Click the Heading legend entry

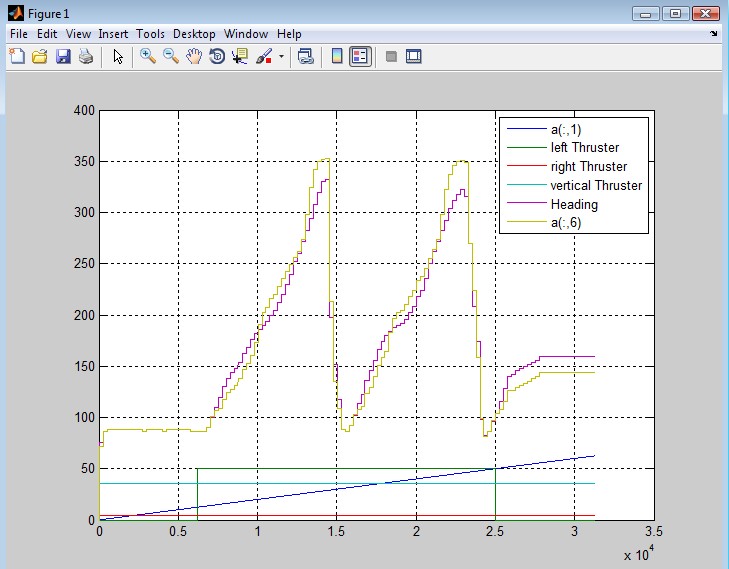tap(573, 204)
